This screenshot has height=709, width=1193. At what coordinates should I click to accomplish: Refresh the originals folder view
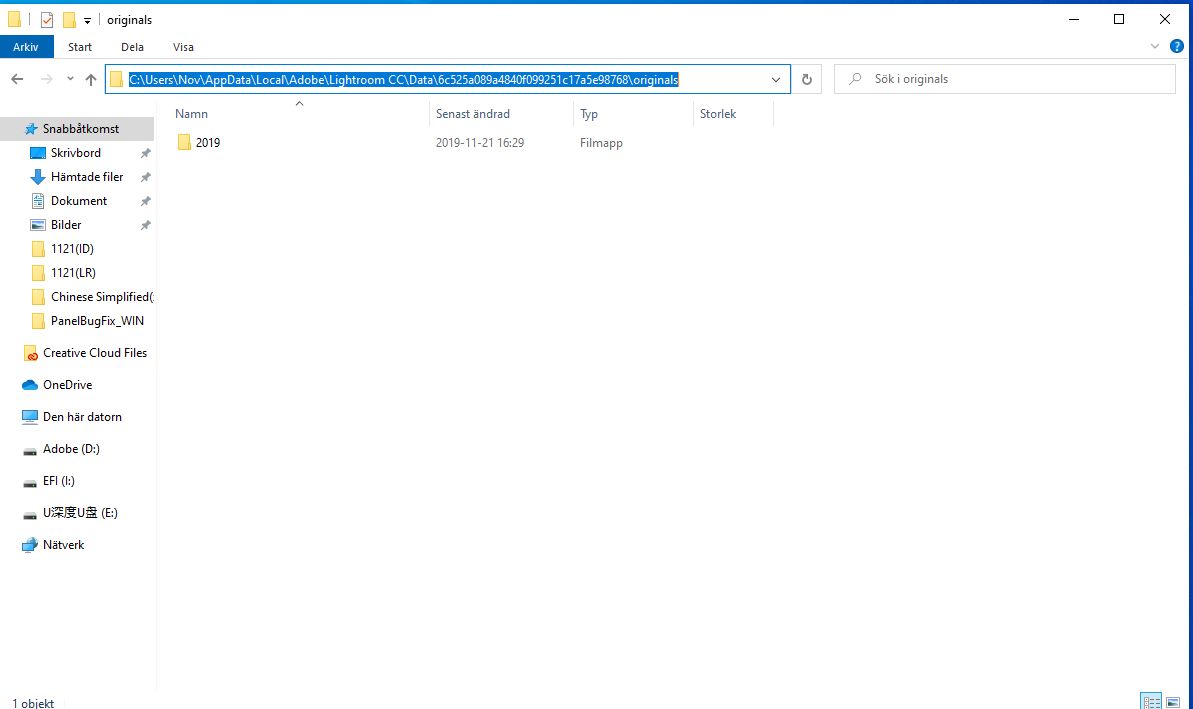tap(806, 79)
